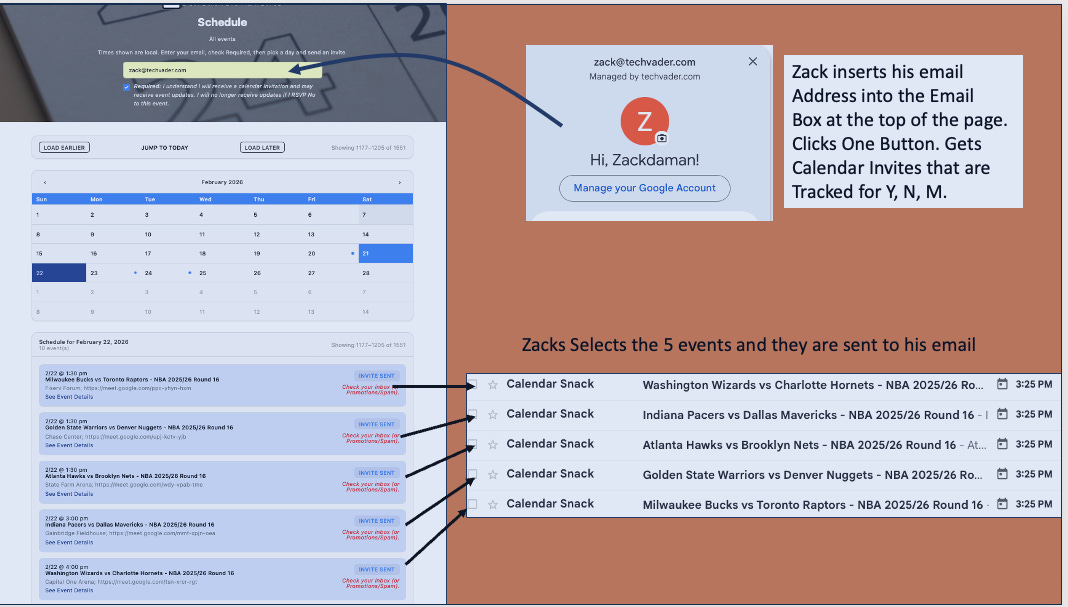The image size is (1068, 607).
Task: Open See Event Details for Indiana Pacers game
Action: [69, 542]
